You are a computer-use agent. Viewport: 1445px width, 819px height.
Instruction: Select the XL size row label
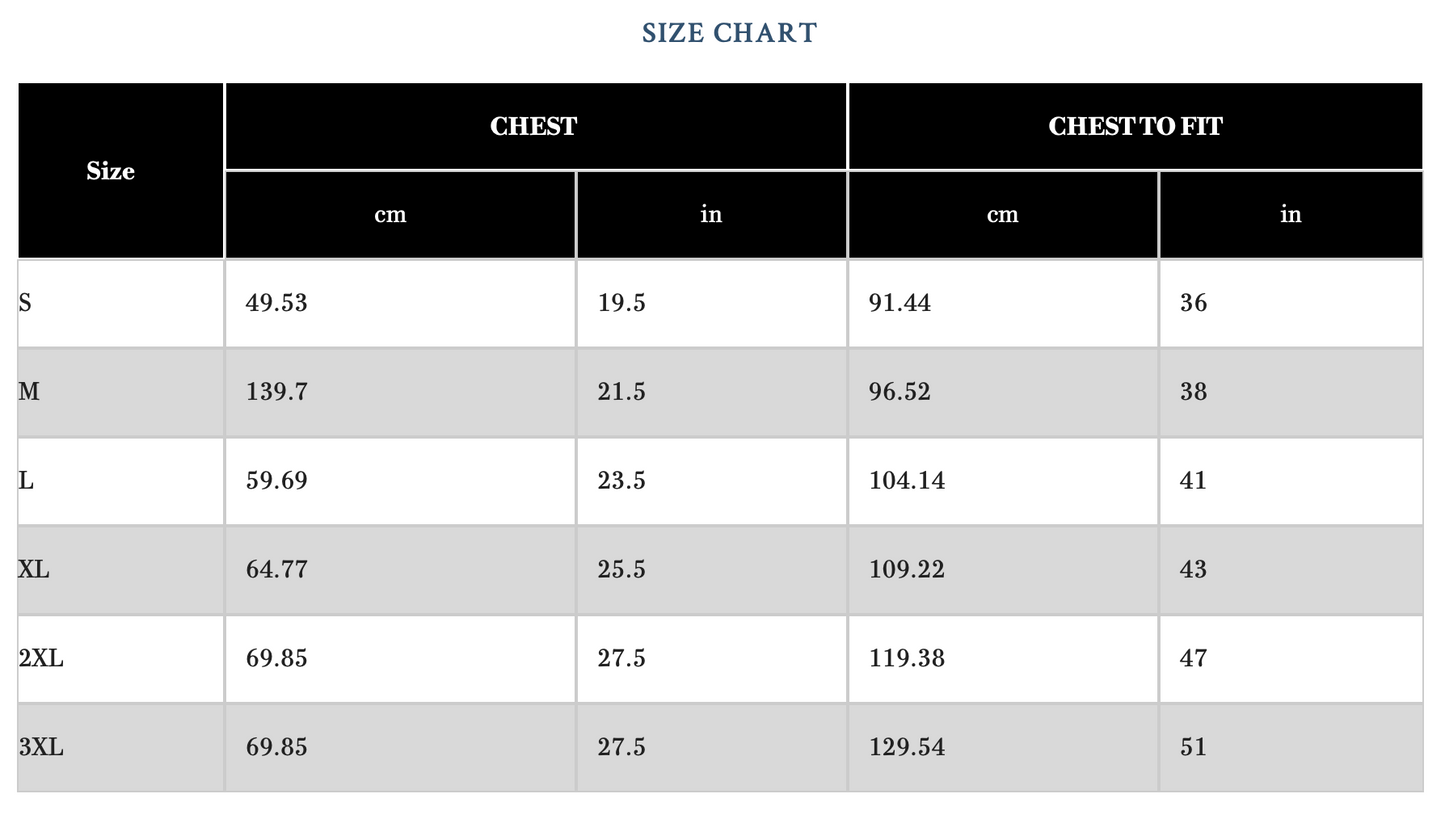[x=33, y=570]
